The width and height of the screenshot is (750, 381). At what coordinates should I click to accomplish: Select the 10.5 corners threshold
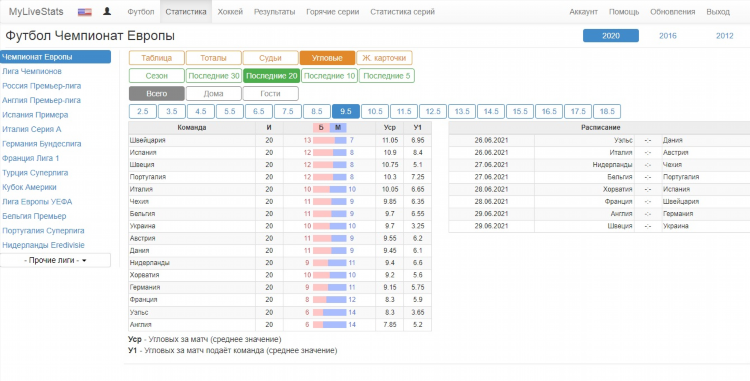tap(375, 111)
